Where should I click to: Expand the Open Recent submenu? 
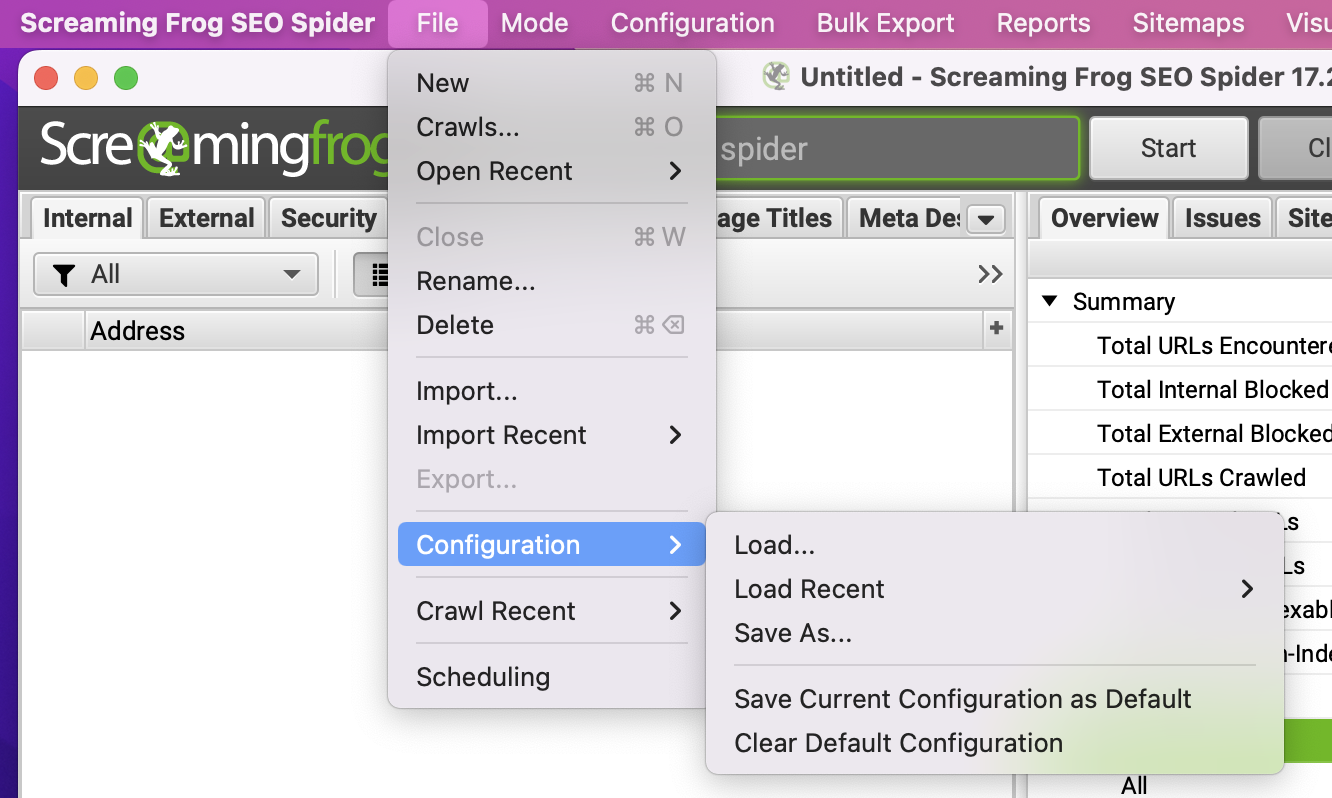(x=549, y=171)
